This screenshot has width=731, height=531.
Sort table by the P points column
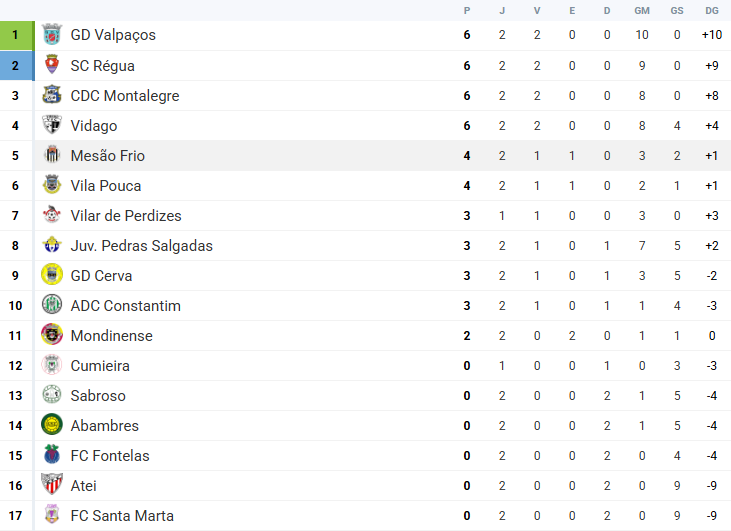[467, 11]
